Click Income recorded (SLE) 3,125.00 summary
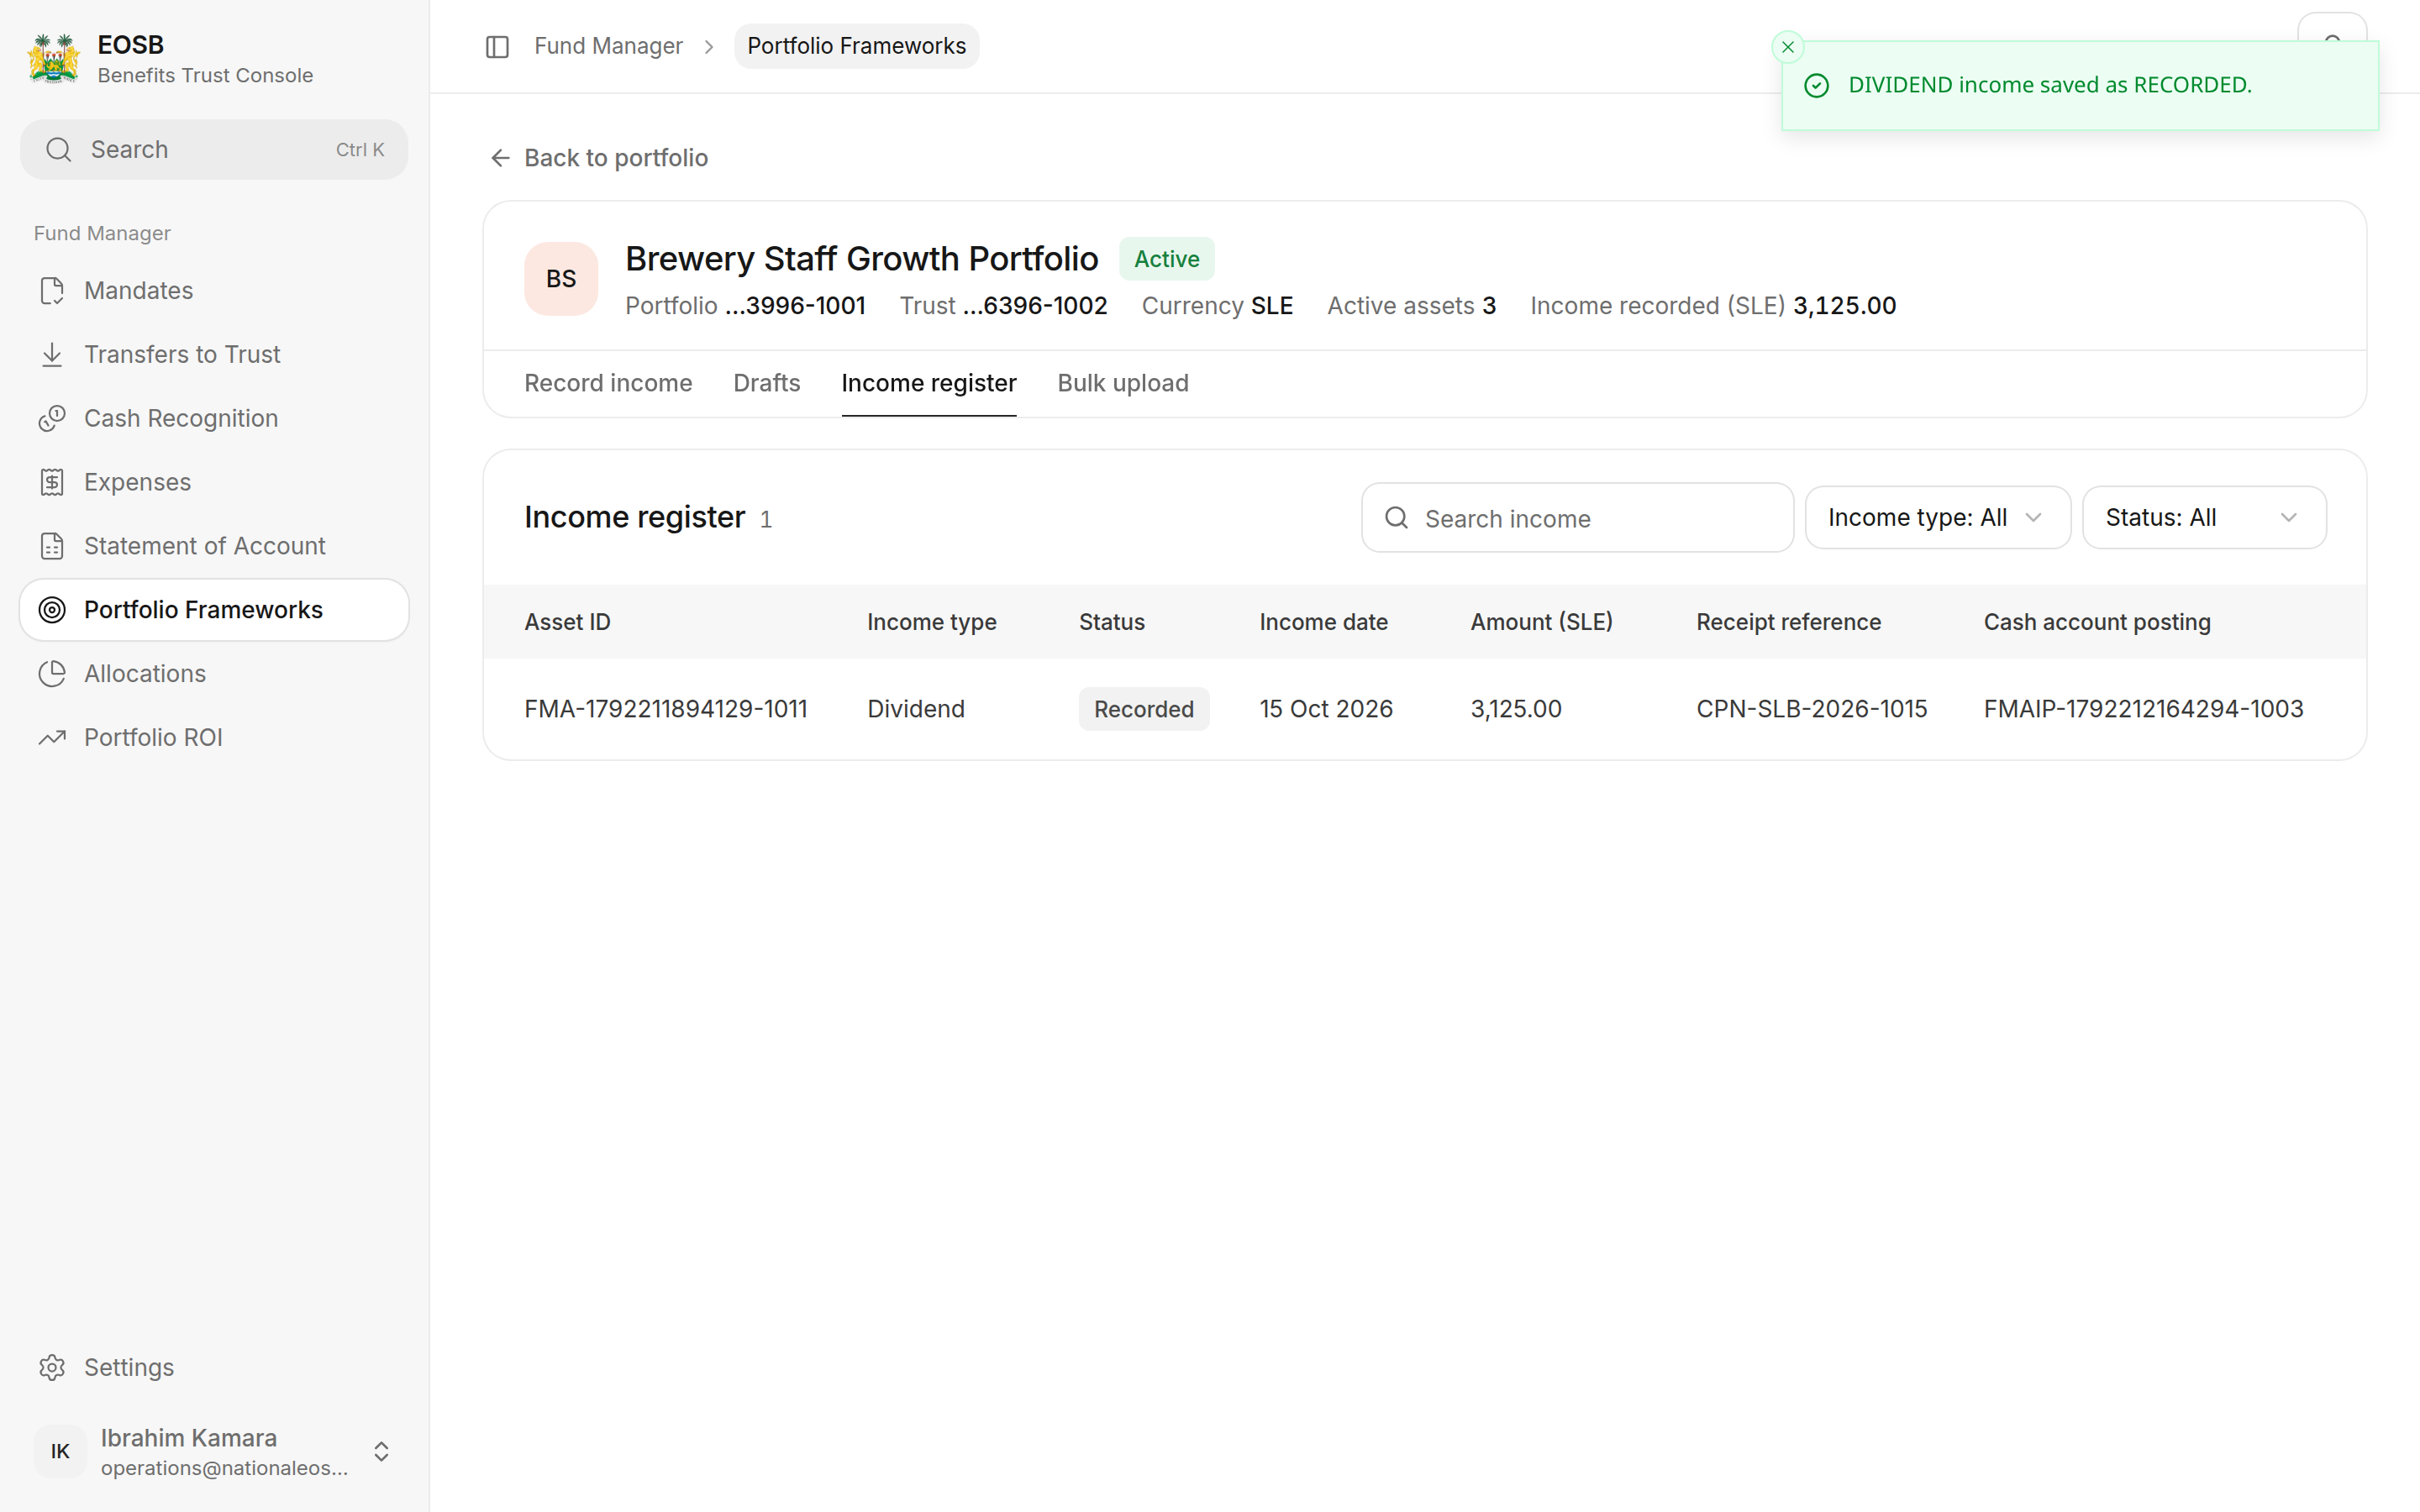 [1713, 306]
